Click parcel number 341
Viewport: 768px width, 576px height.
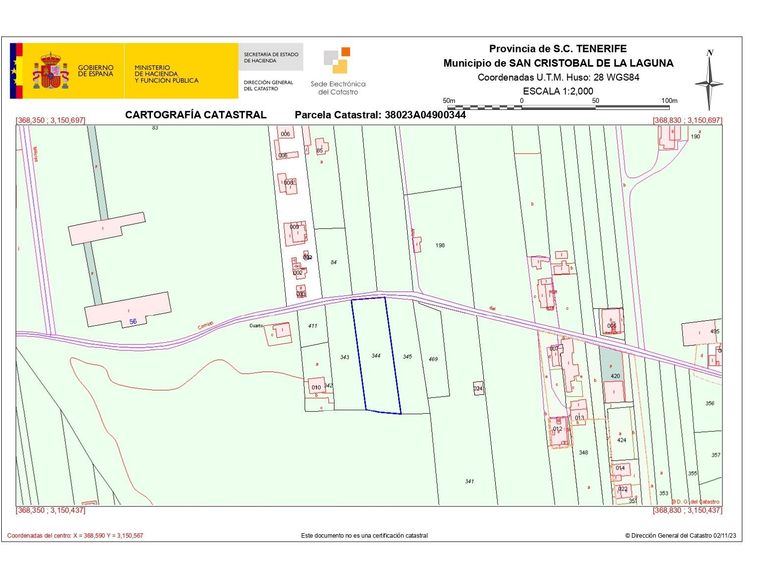coord(469,481)
